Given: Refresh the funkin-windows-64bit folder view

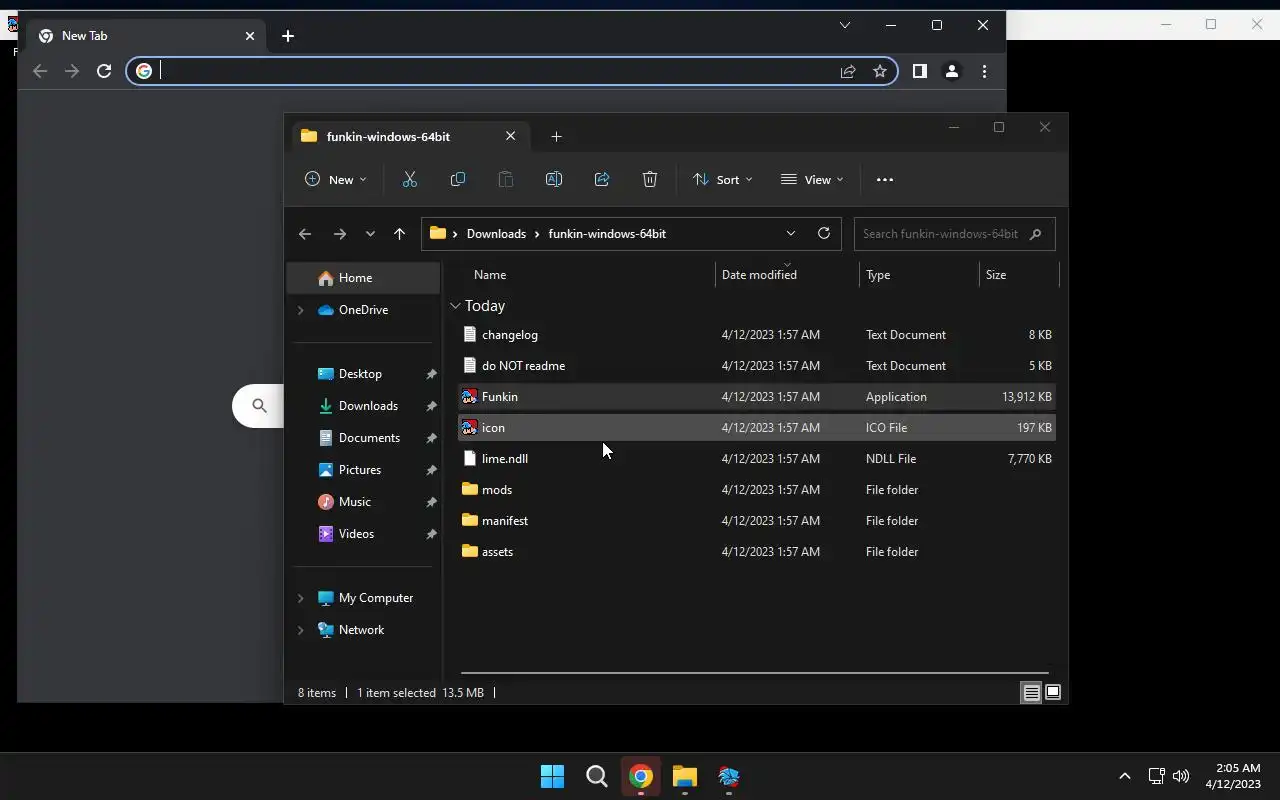Looking at the screenshot, I should 823,233.
